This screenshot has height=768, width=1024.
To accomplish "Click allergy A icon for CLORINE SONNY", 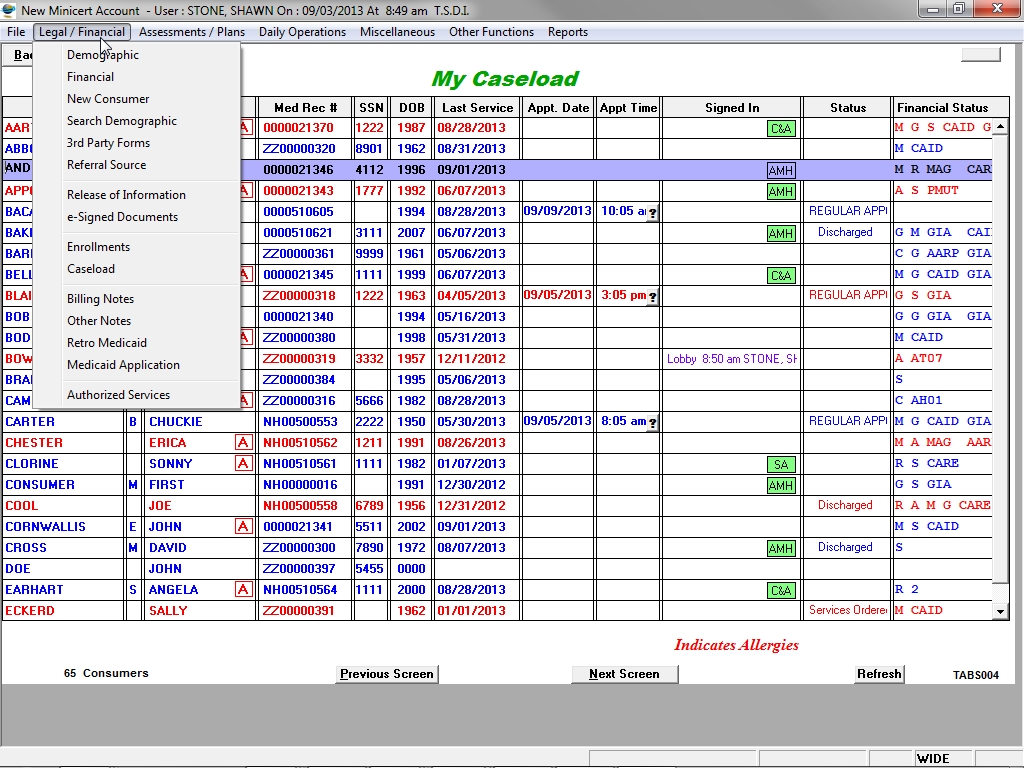I will pyautogui.click(x=243, y=464).
